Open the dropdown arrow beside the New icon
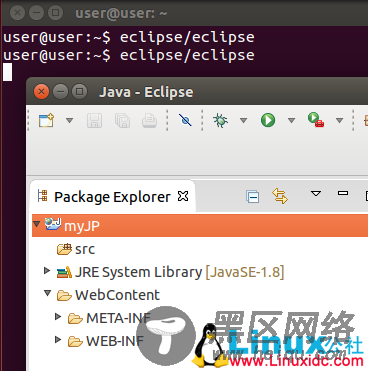 tap(69, 120)
